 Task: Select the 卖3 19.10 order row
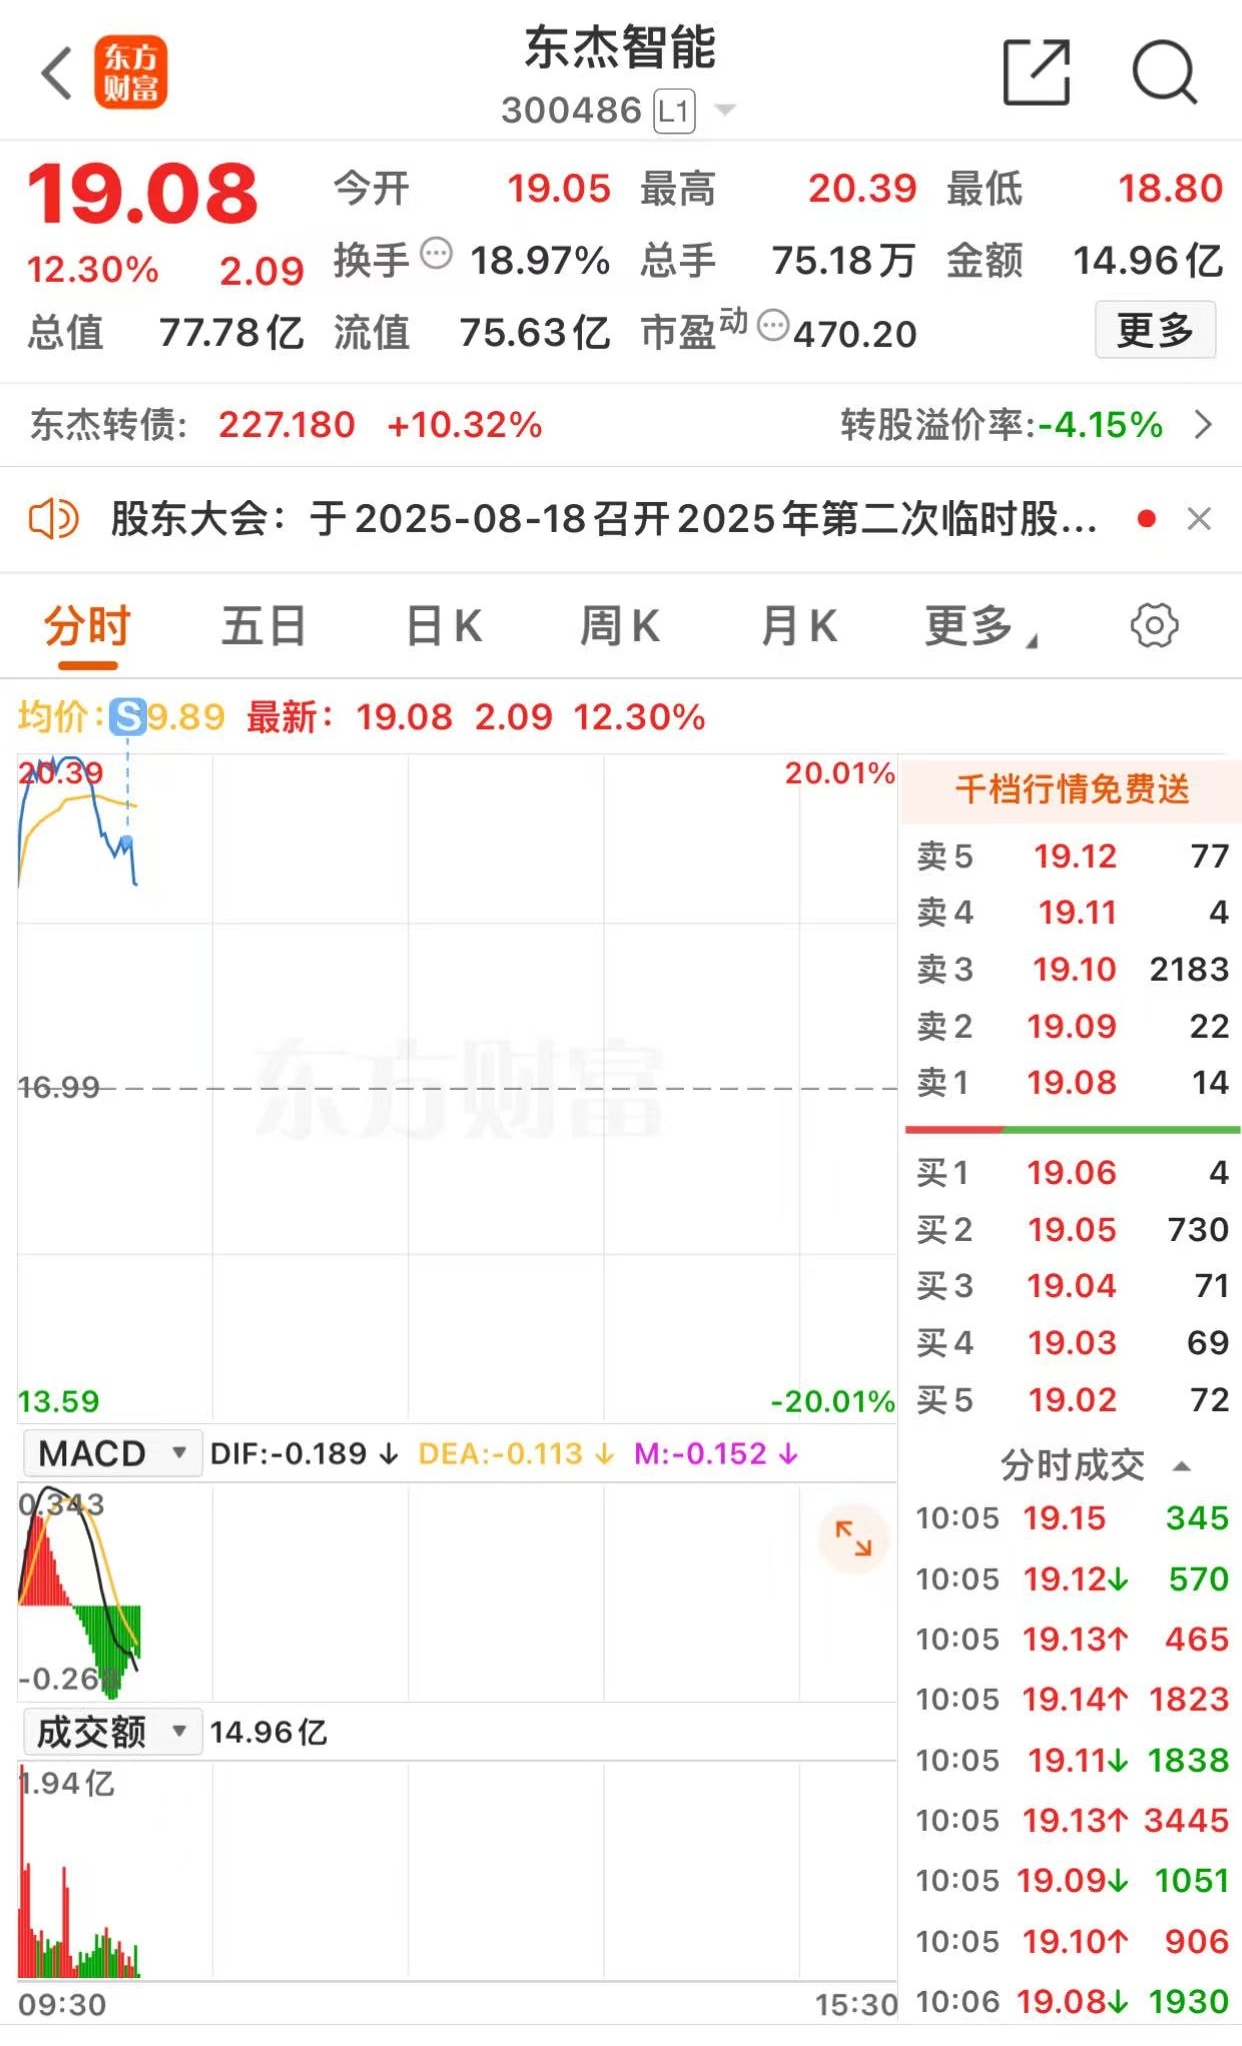(1072, 969)
